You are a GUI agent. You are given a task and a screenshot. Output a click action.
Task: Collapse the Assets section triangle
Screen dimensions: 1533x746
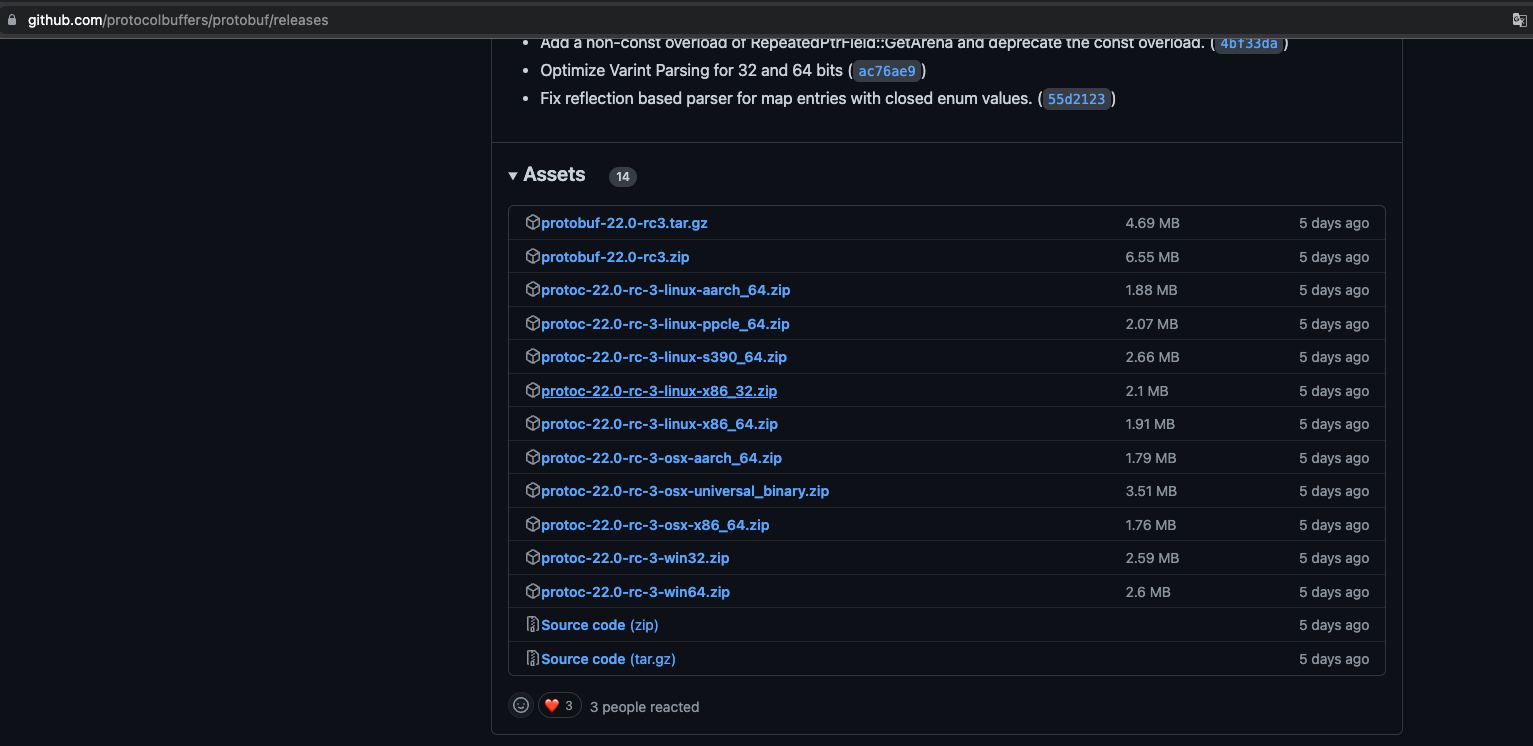513,176
